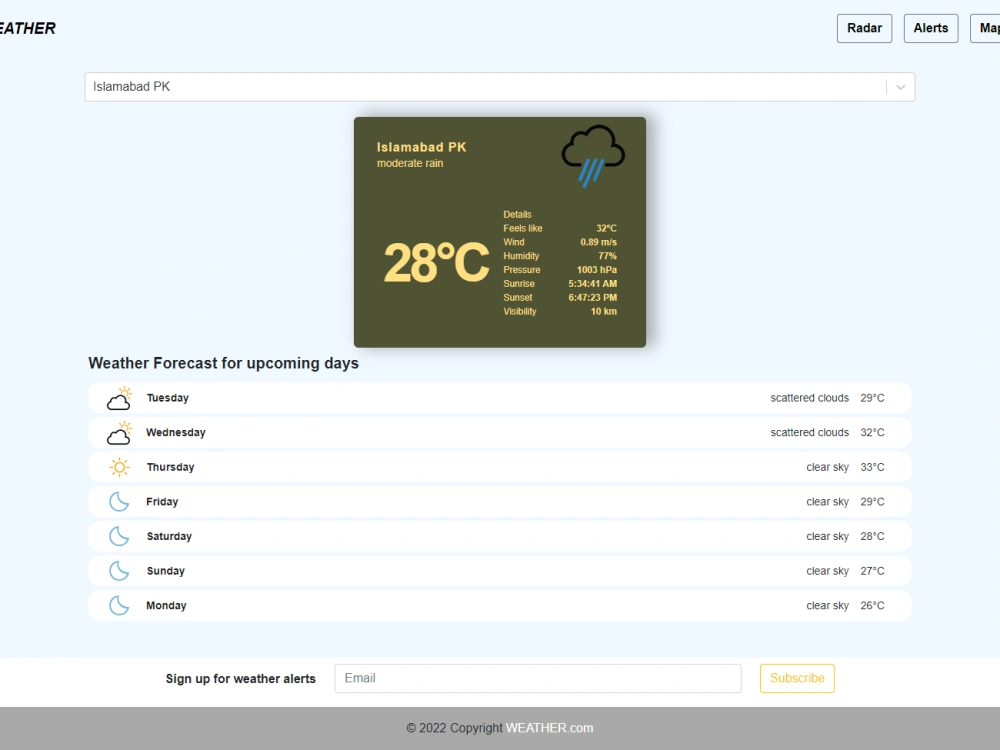This screenshot has width=1000, height=750.
Task: Click Friday's moon icon
Action: [x=119, y=502]
